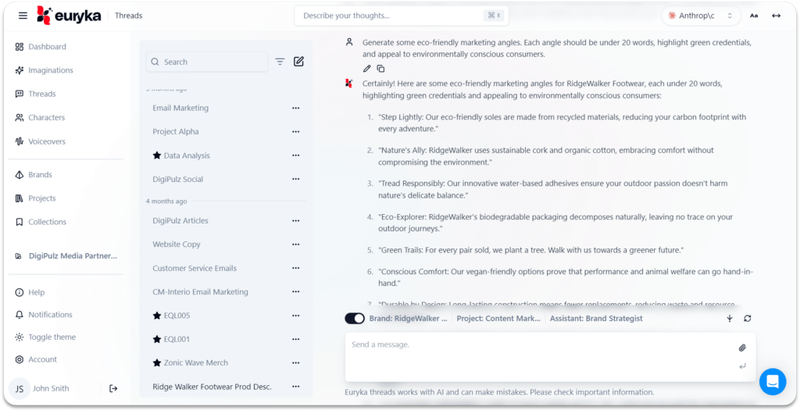
Task: Toggle the light/dark theme
Action: pyautogui.click(x=45, y=337)
